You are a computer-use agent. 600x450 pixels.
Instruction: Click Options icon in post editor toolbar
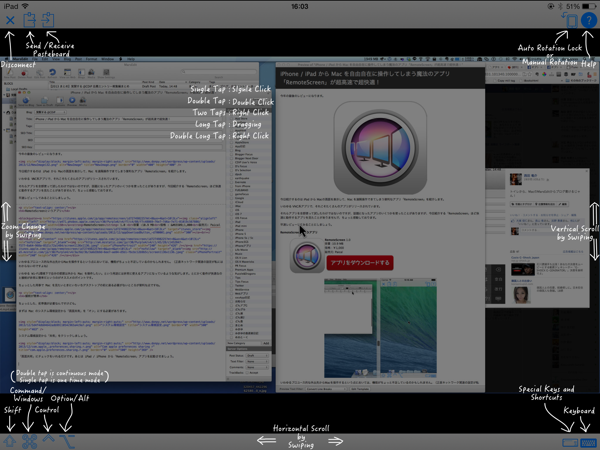click(x=60, y=102)
